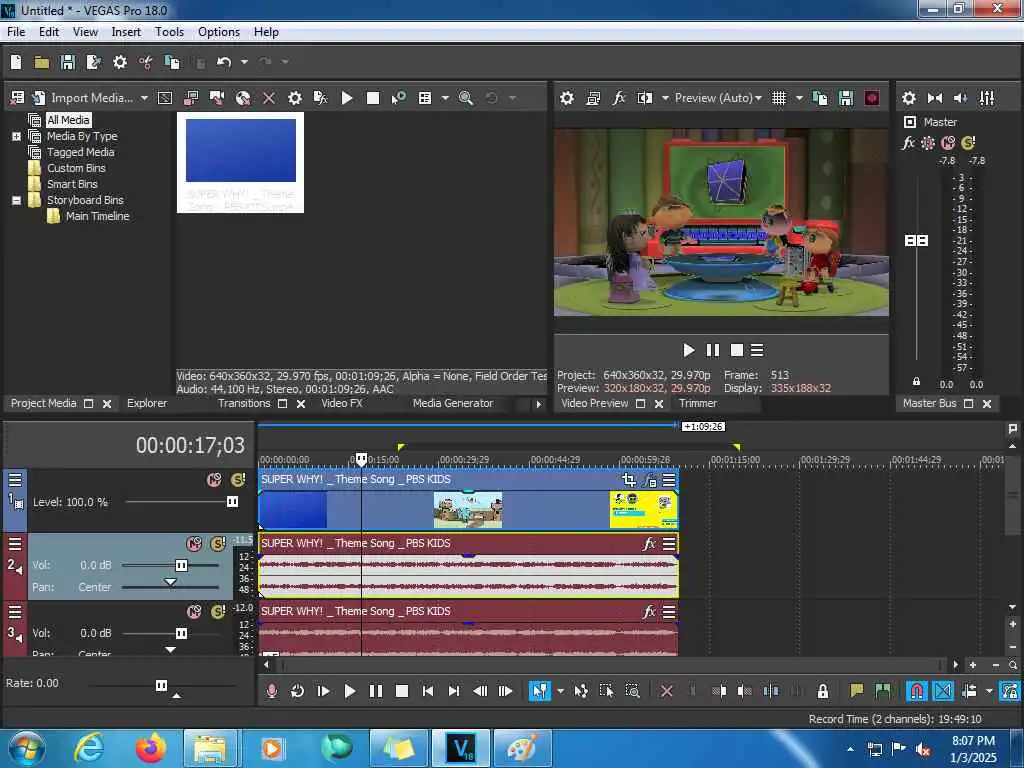Expand the Media By Type node
This screenshot has width=1024, height=768.
point(16,136)
